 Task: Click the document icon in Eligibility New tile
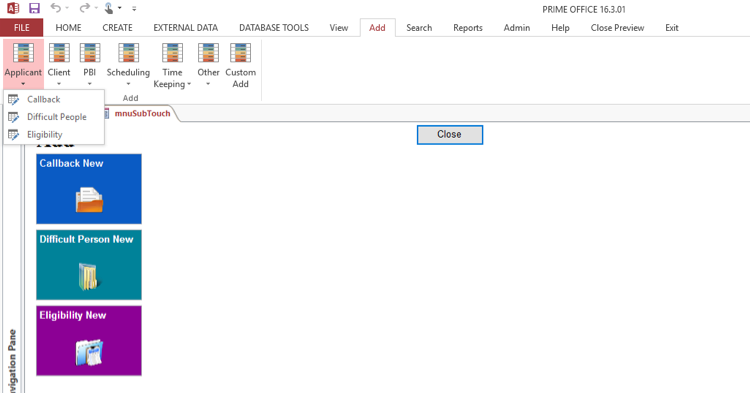coord(89,352)
